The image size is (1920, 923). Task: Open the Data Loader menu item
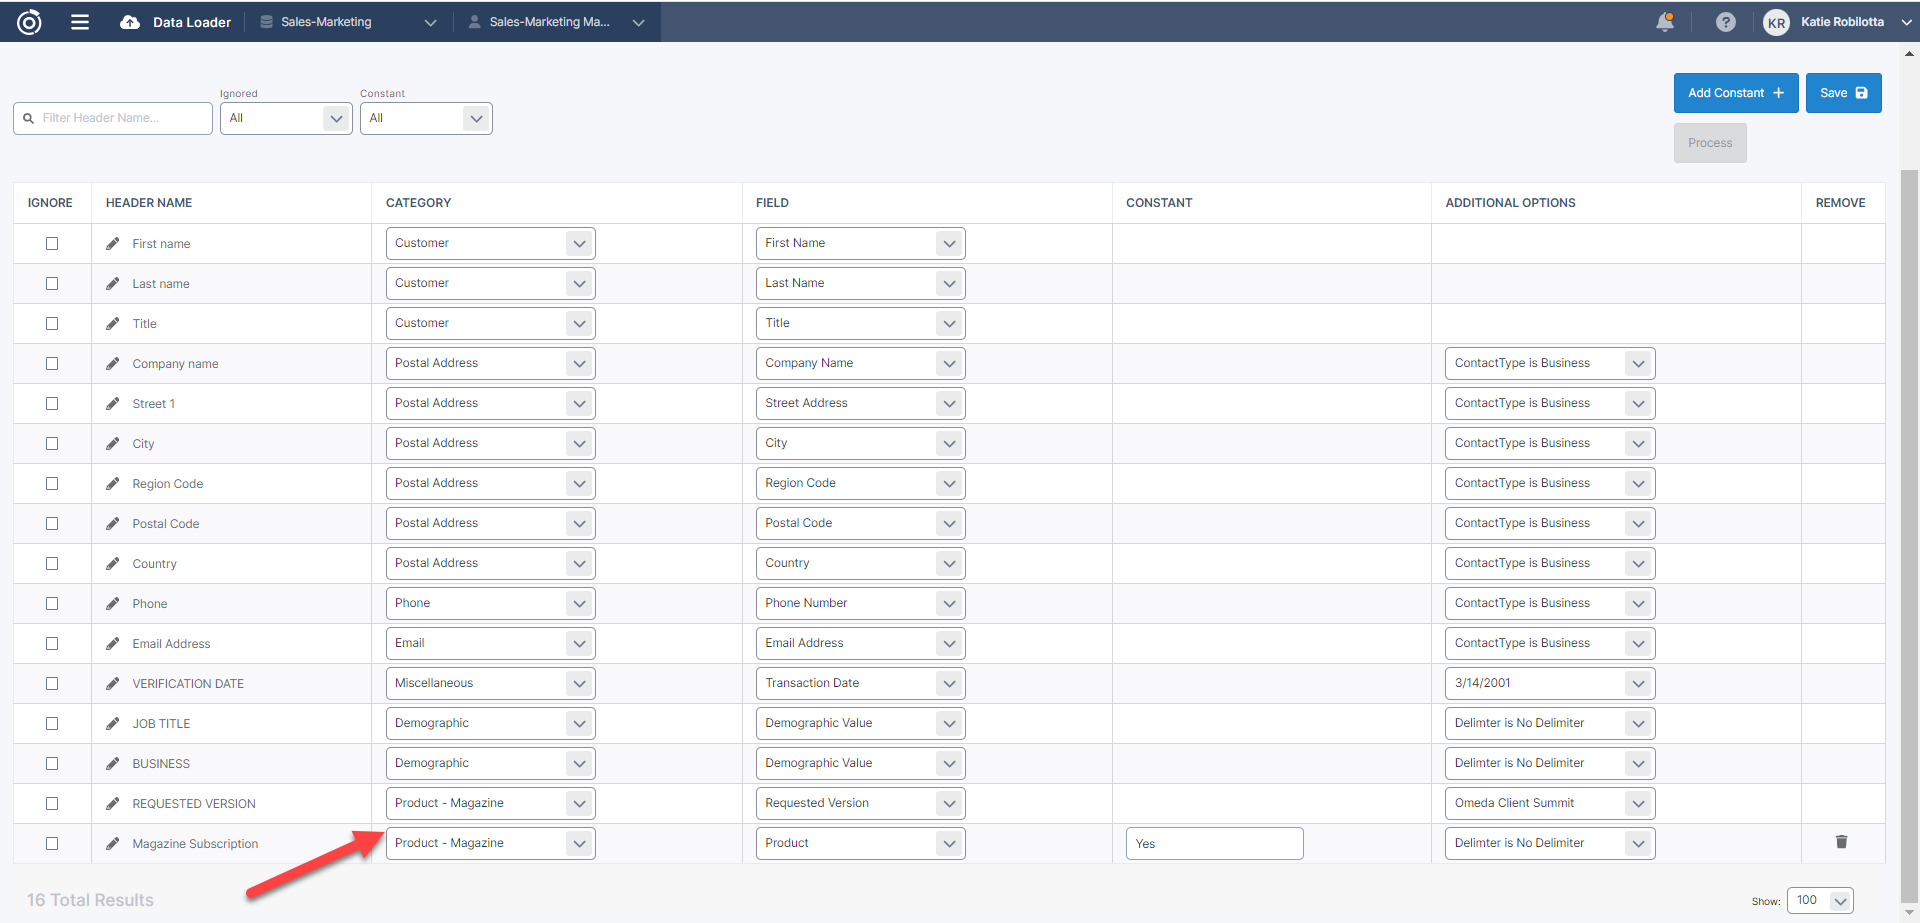[x=176, y=22]
